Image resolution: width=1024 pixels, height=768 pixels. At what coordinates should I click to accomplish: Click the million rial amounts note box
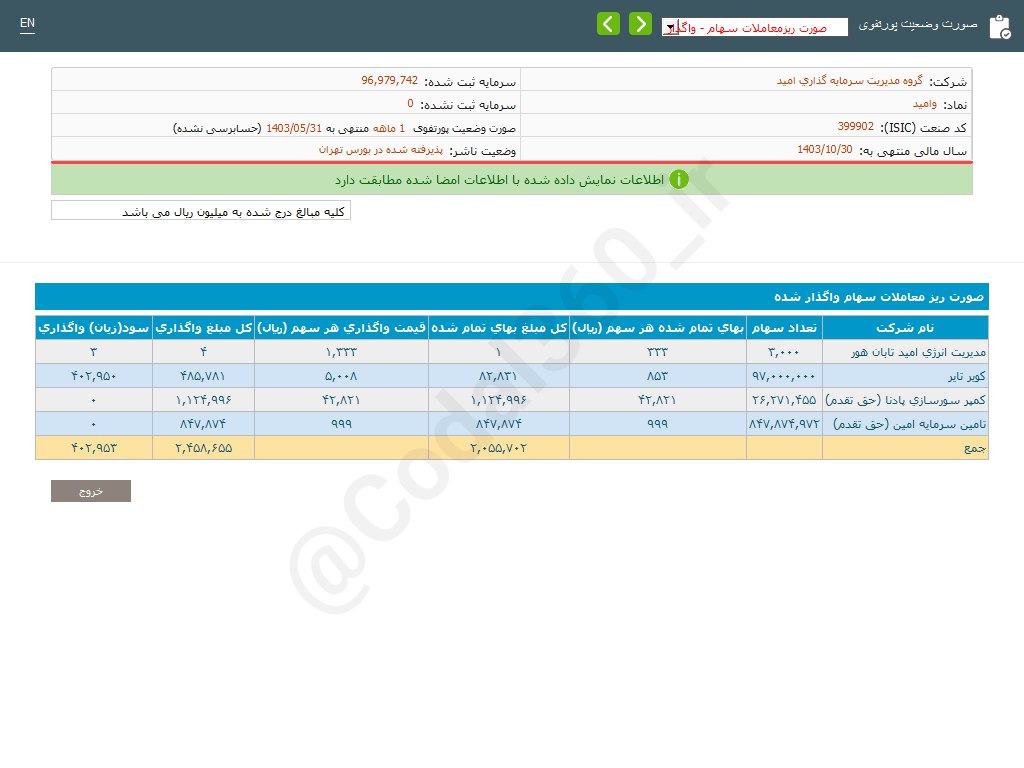(201, 211)
